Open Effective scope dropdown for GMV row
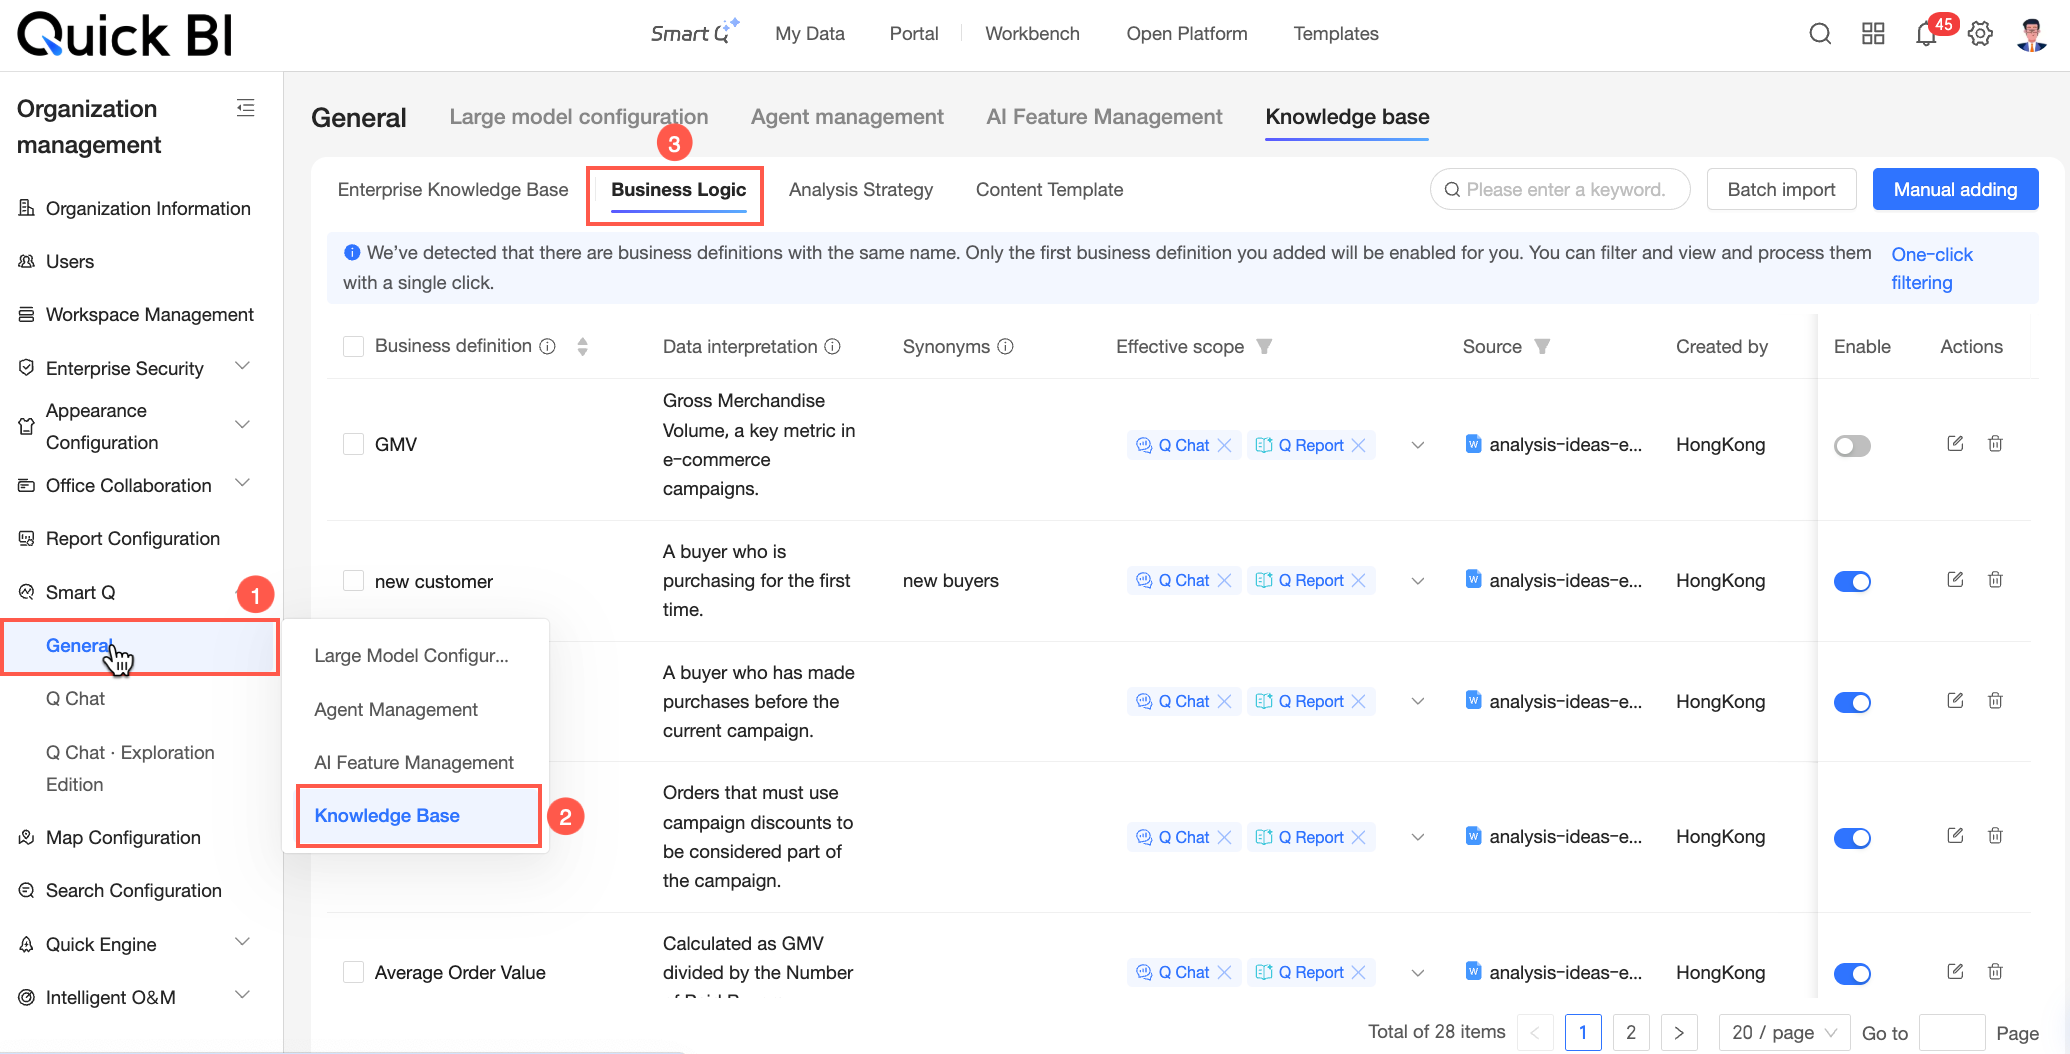This screenshot has height=1054, width=2070. click(x=1418, y=445)
